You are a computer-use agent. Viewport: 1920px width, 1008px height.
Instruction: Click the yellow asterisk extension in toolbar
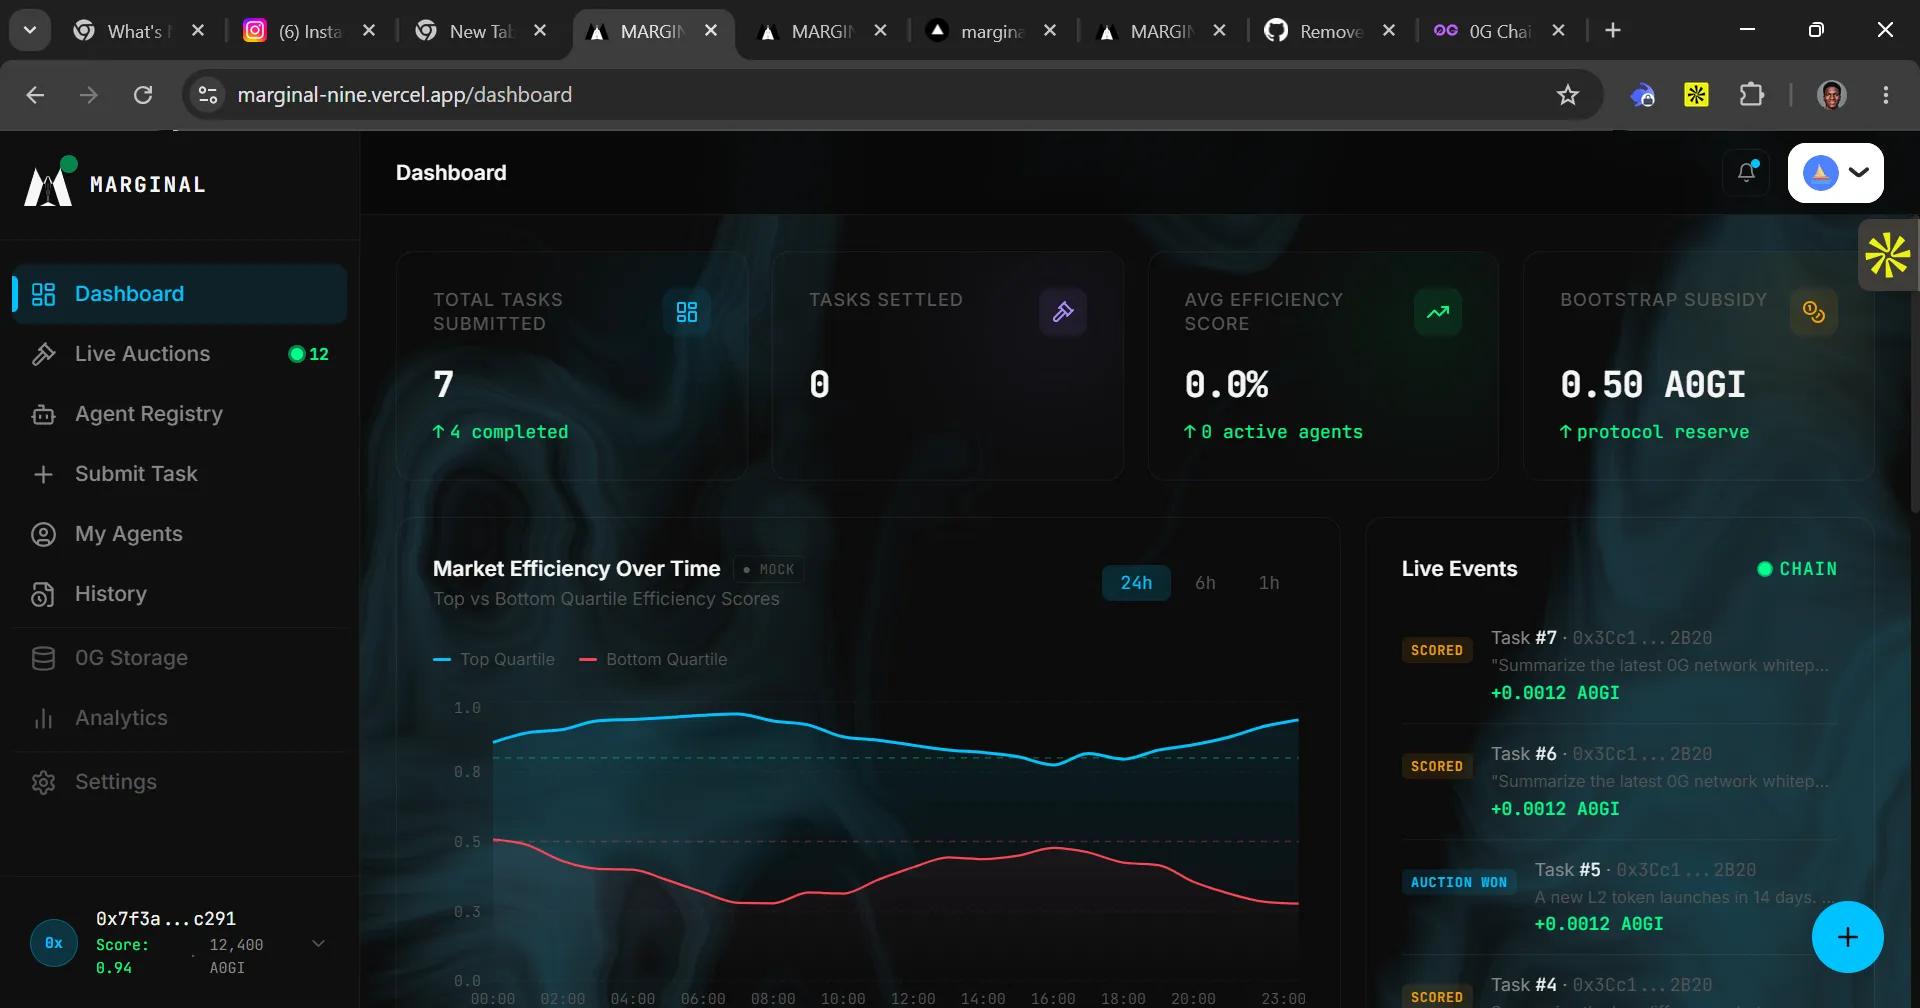click(x=1697, y=95)
